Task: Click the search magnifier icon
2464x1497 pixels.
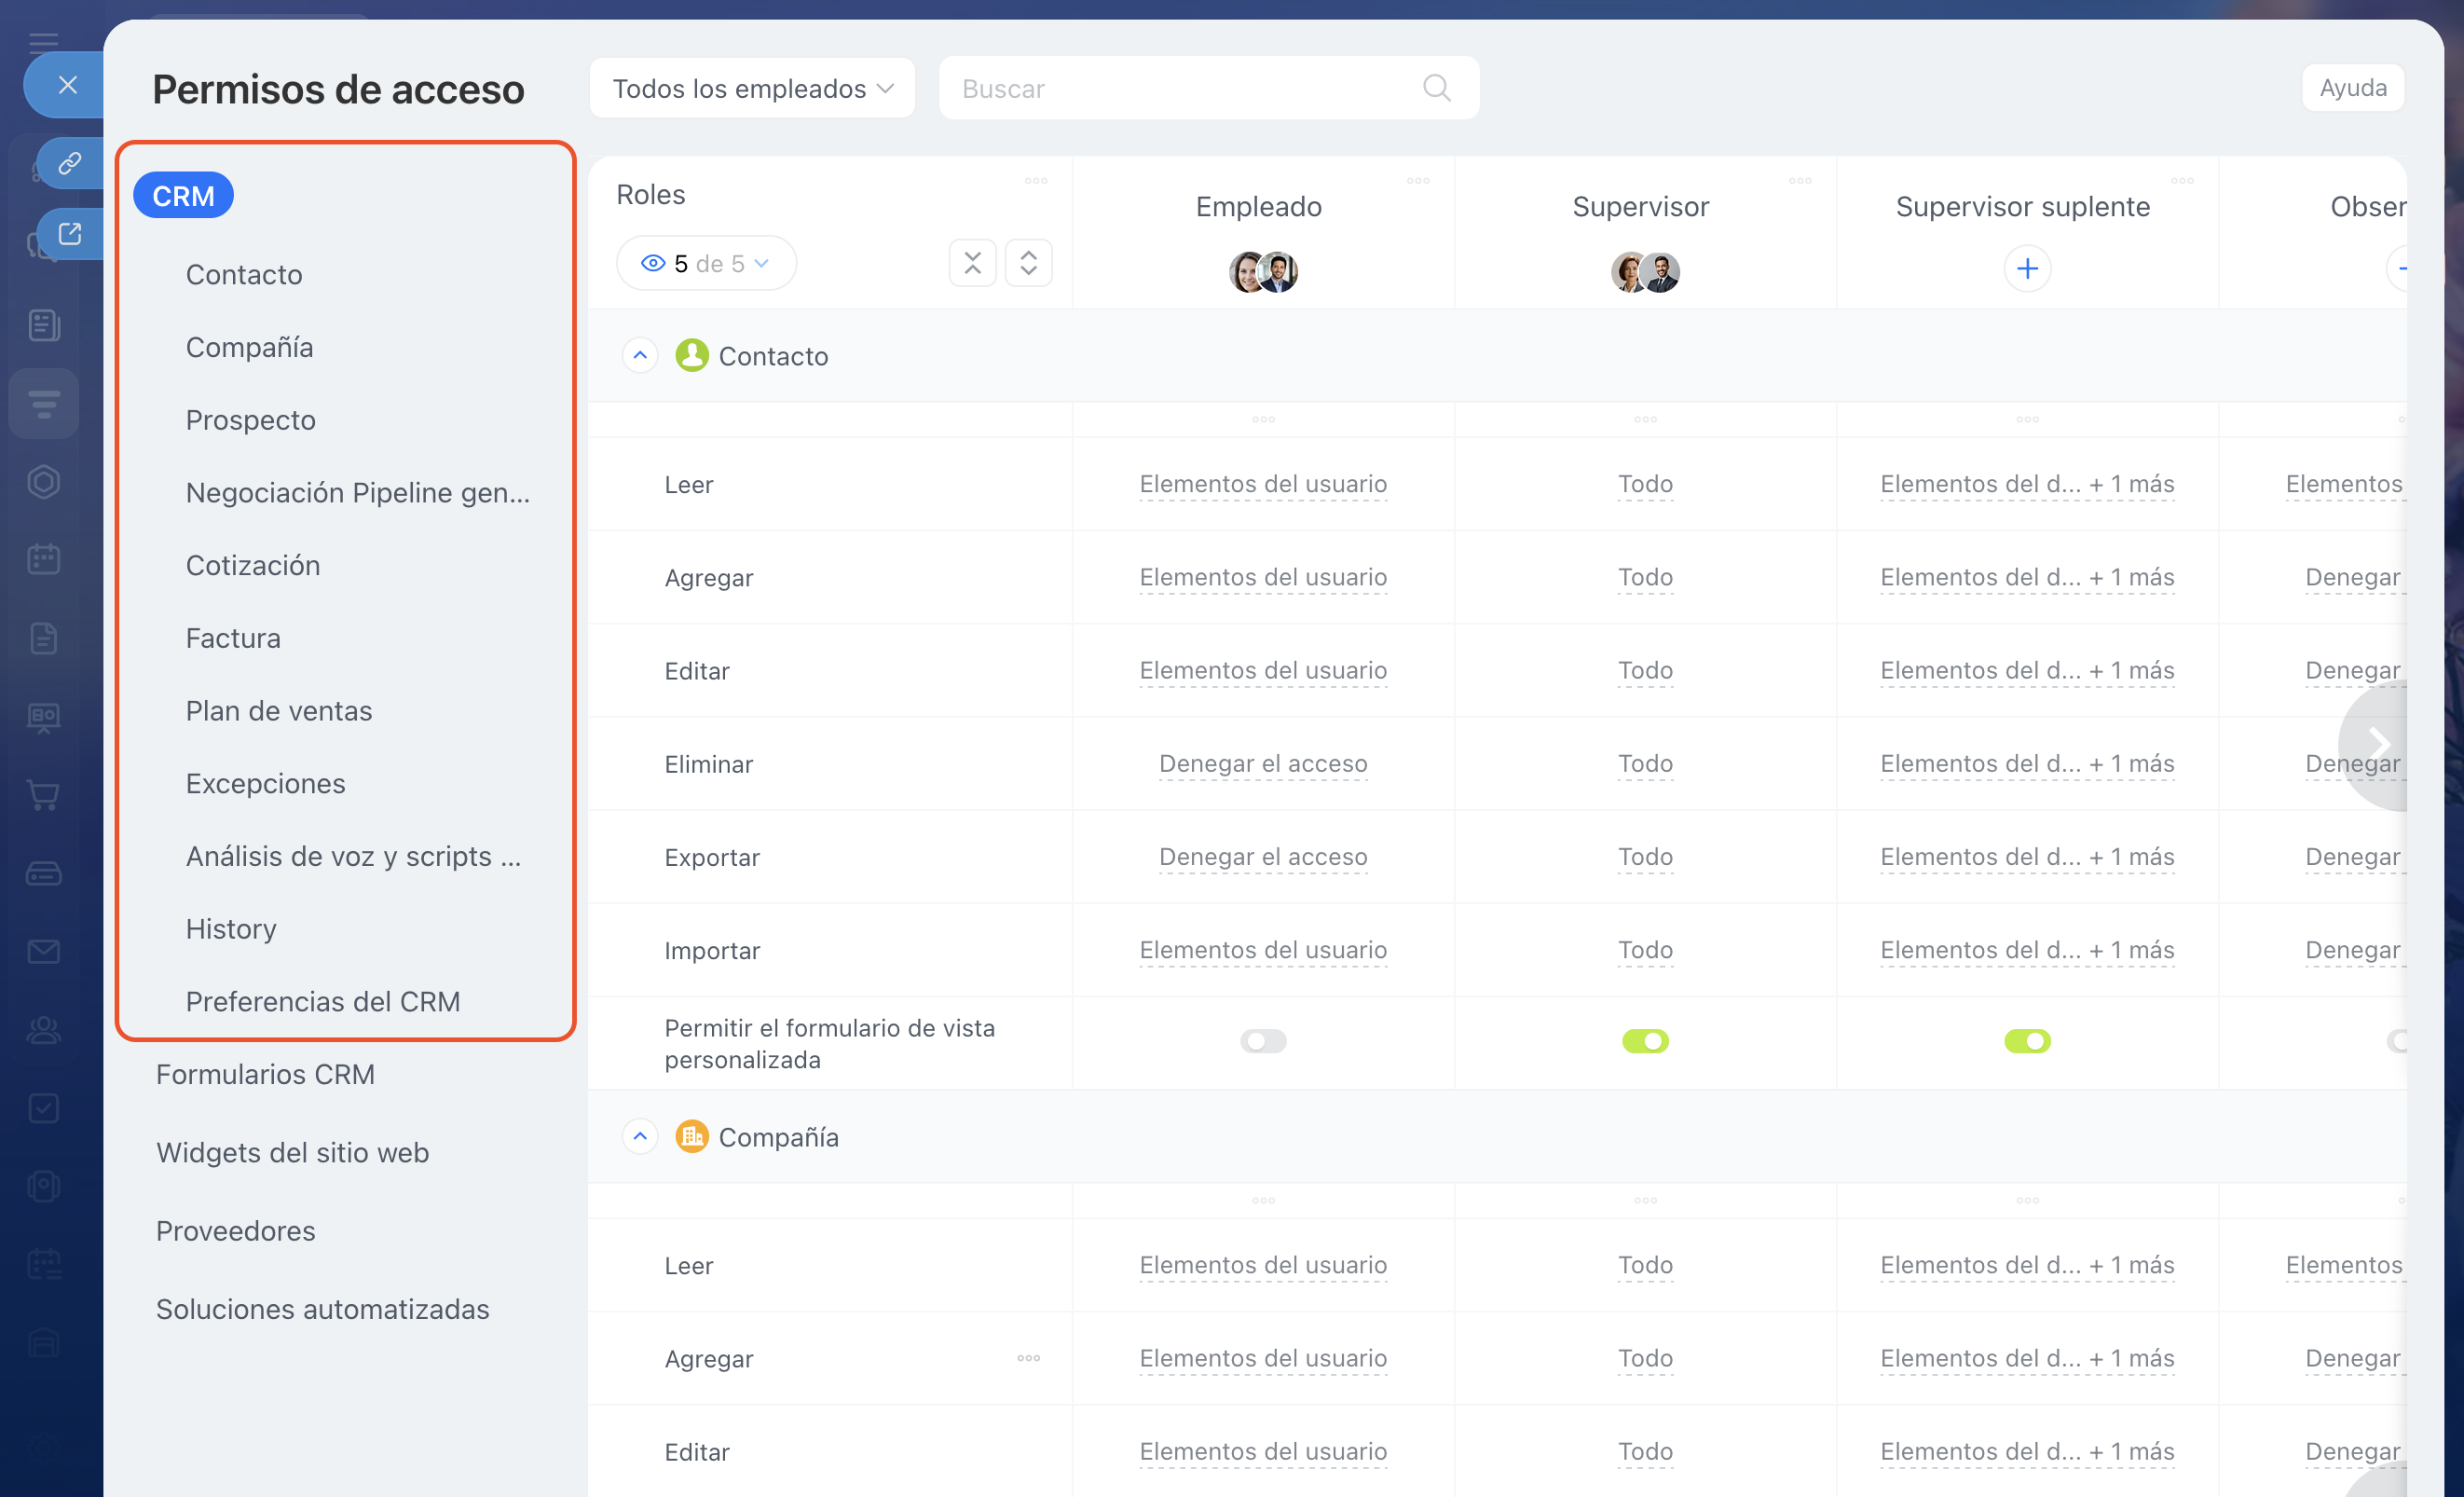Action: point(1436,88)
